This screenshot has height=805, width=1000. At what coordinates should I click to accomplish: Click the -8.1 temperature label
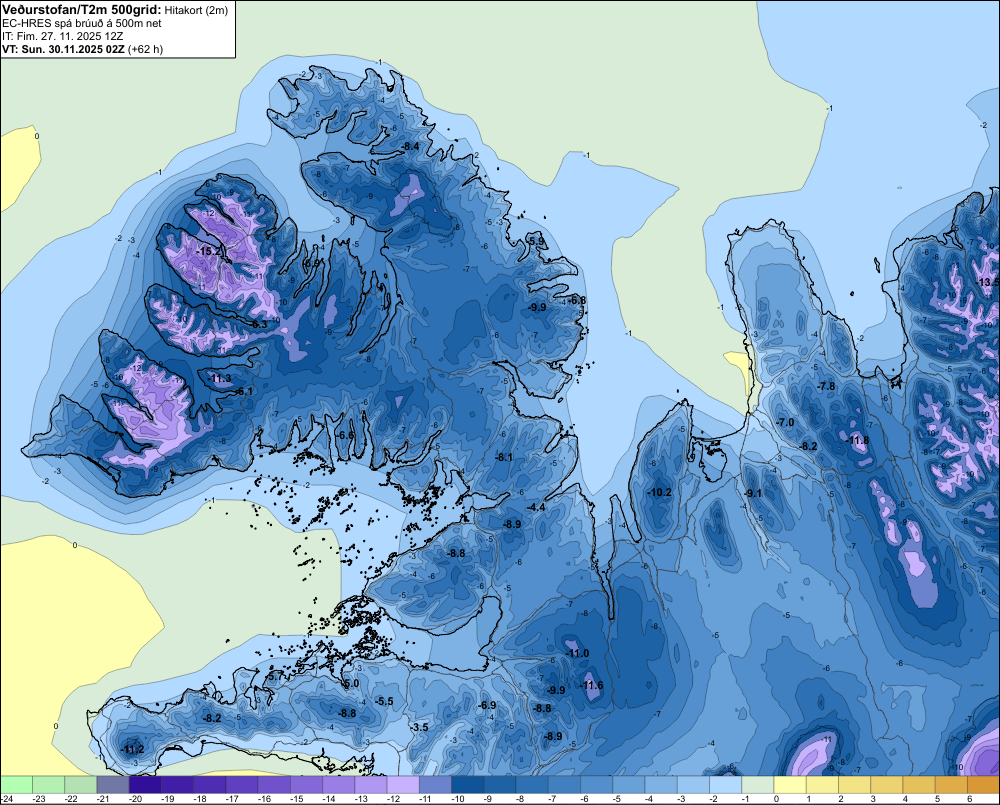click(x=504, y=457)
